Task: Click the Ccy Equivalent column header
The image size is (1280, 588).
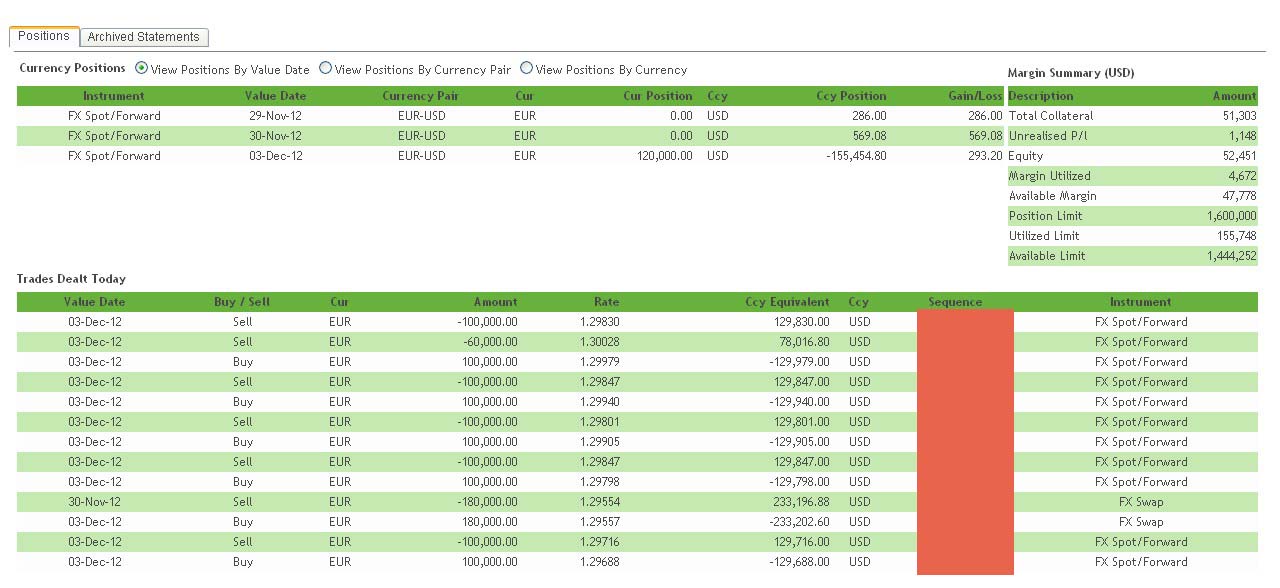Action: tap(787, 302)
